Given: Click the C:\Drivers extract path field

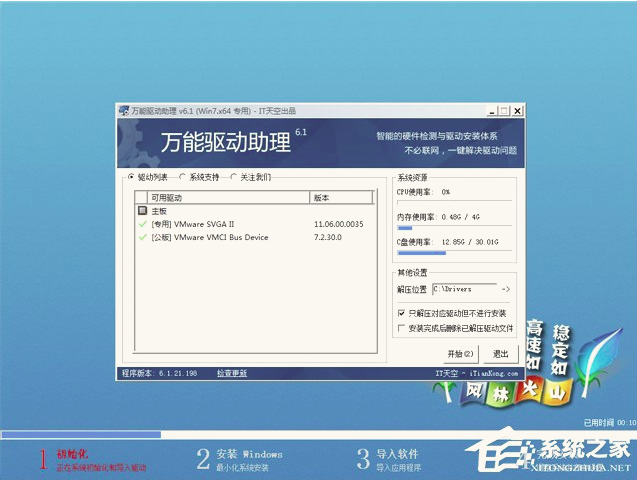Looking at the screenshot, I should 464,289.
